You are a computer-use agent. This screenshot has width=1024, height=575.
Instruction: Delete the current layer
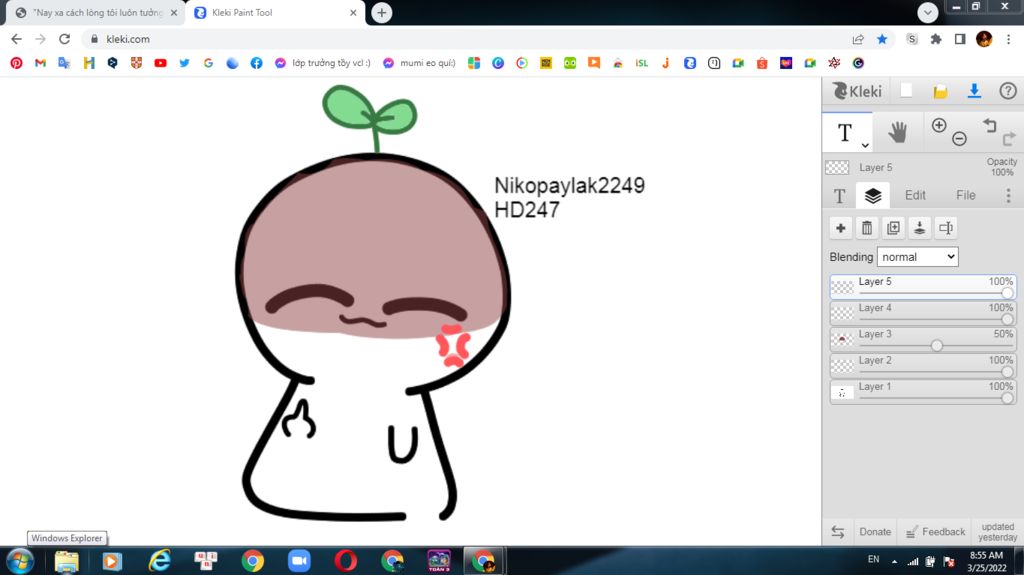point(867,228)
